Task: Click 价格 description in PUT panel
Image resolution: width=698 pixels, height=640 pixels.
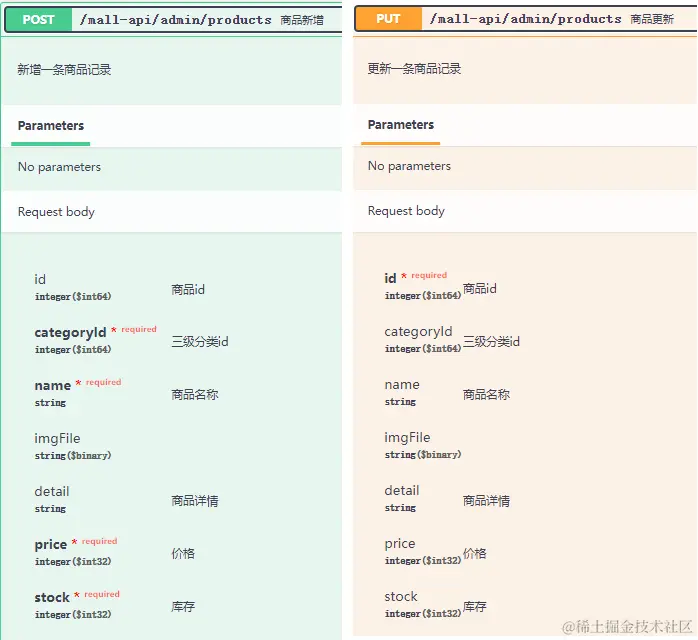Action: [x=475, y=554]
